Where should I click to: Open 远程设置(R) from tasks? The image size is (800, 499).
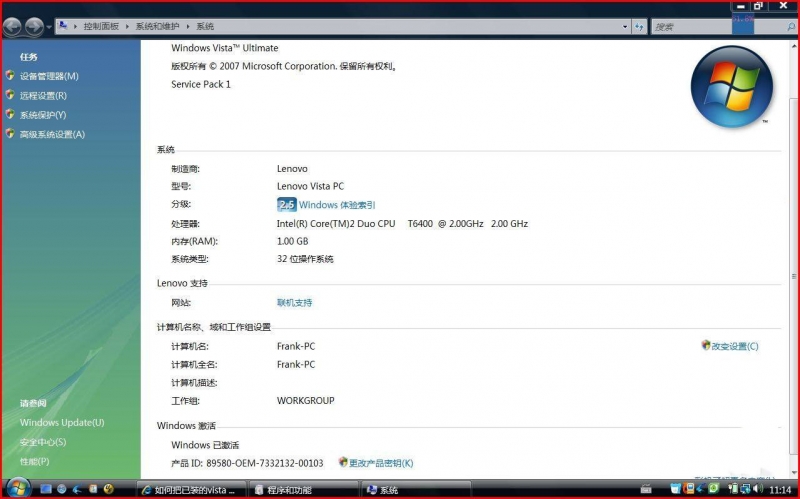tap(43, 95)
